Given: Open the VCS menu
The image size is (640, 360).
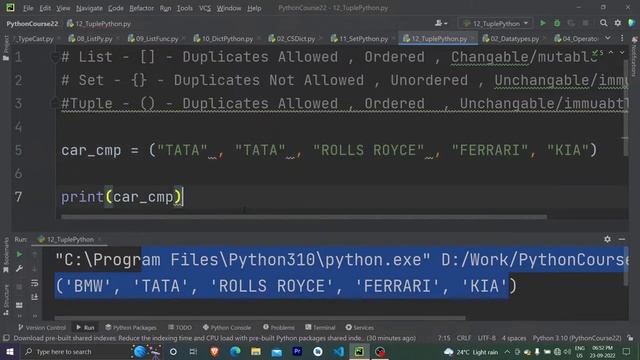Looking at the screenshot, I should point(205,8).
